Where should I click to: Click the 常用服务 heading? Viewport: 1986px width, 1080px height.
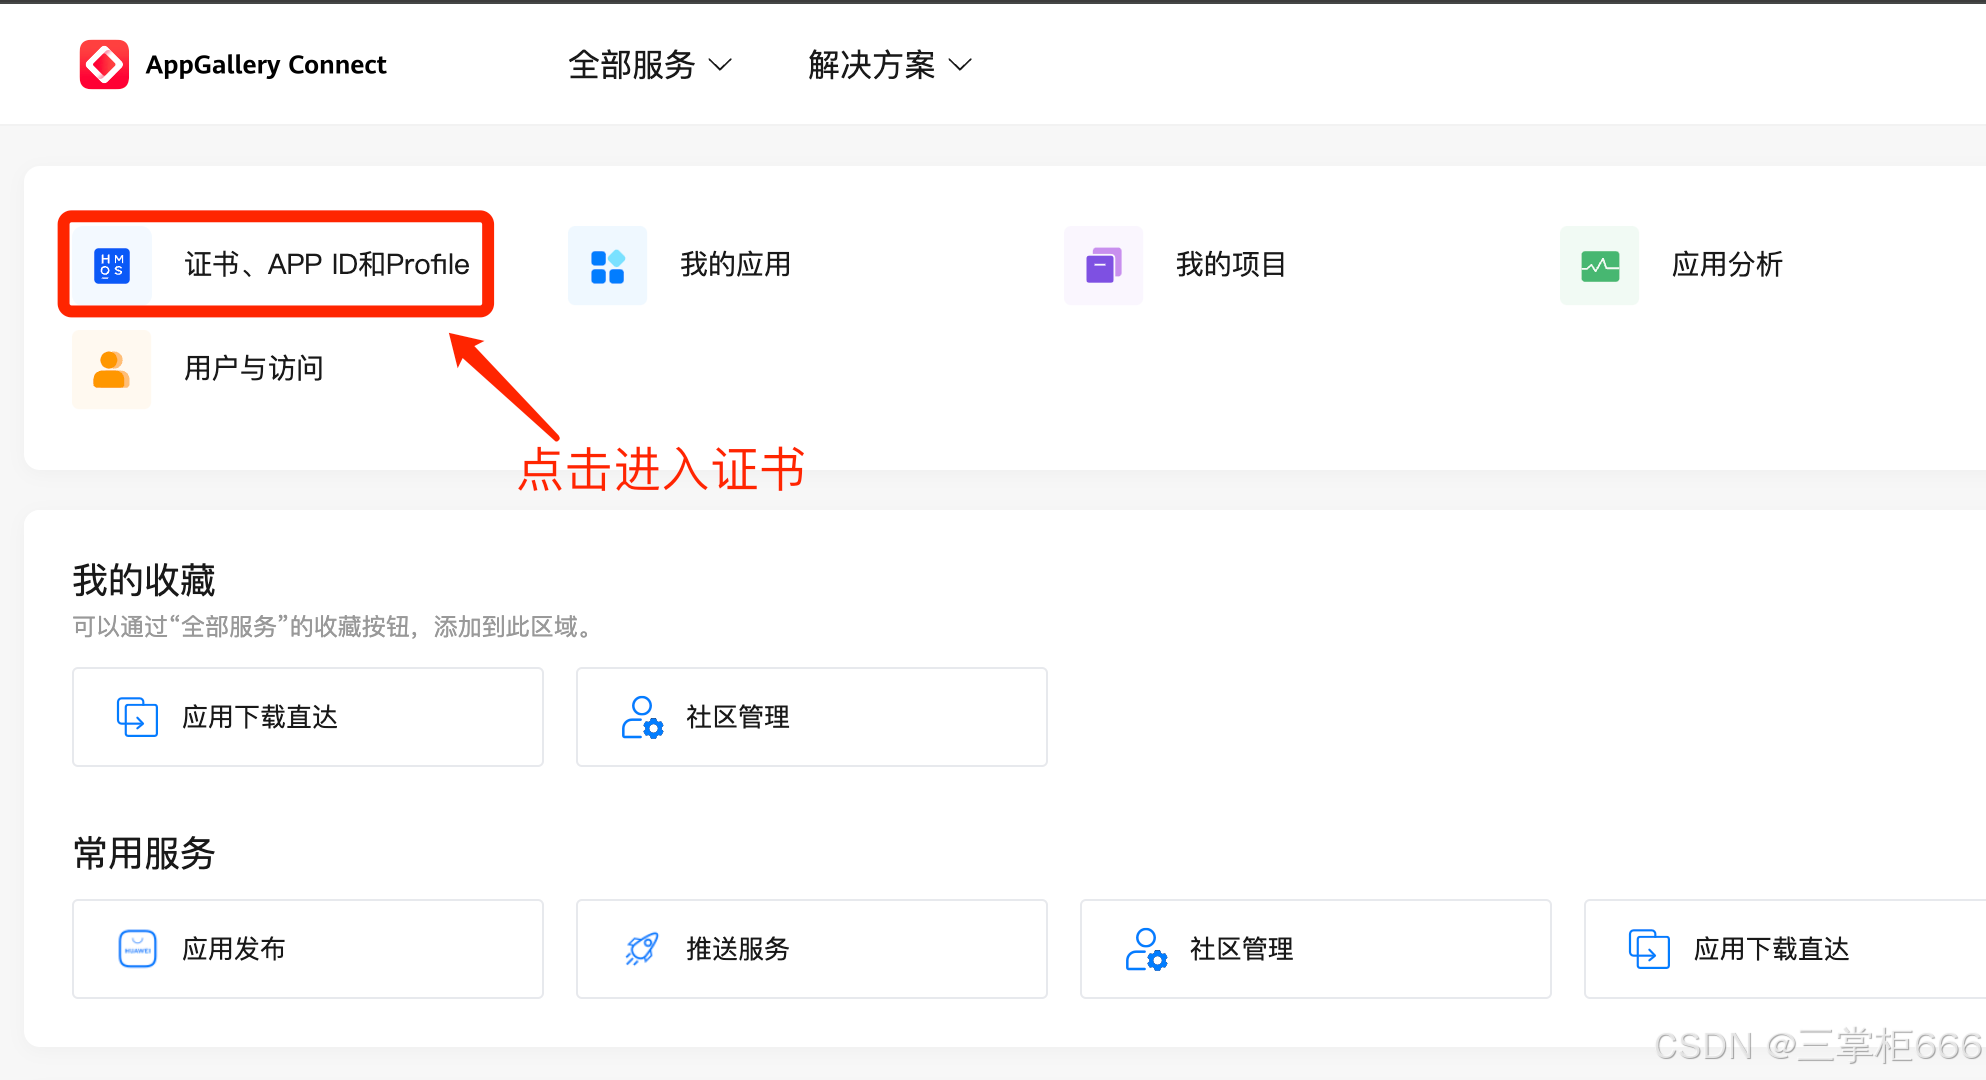click(144, 853)
